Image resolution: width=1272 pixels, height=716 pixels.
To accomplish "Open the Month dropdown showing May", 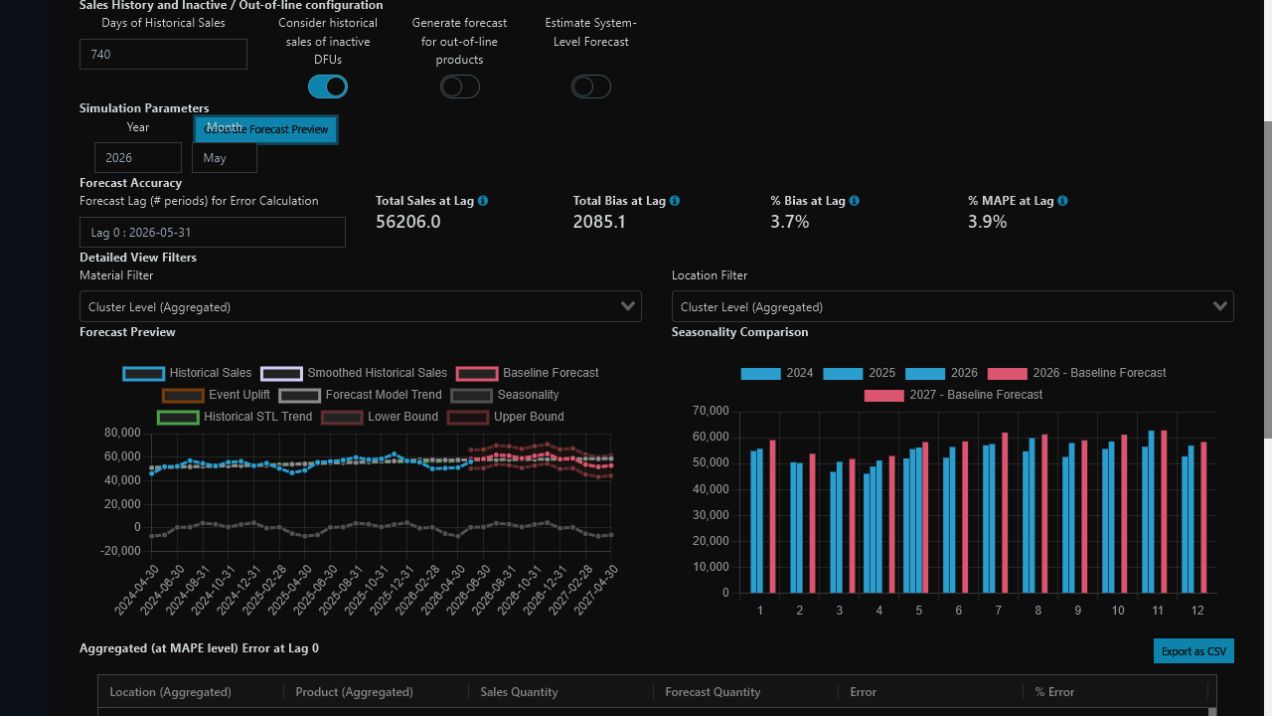I will [x=224, y=158].
